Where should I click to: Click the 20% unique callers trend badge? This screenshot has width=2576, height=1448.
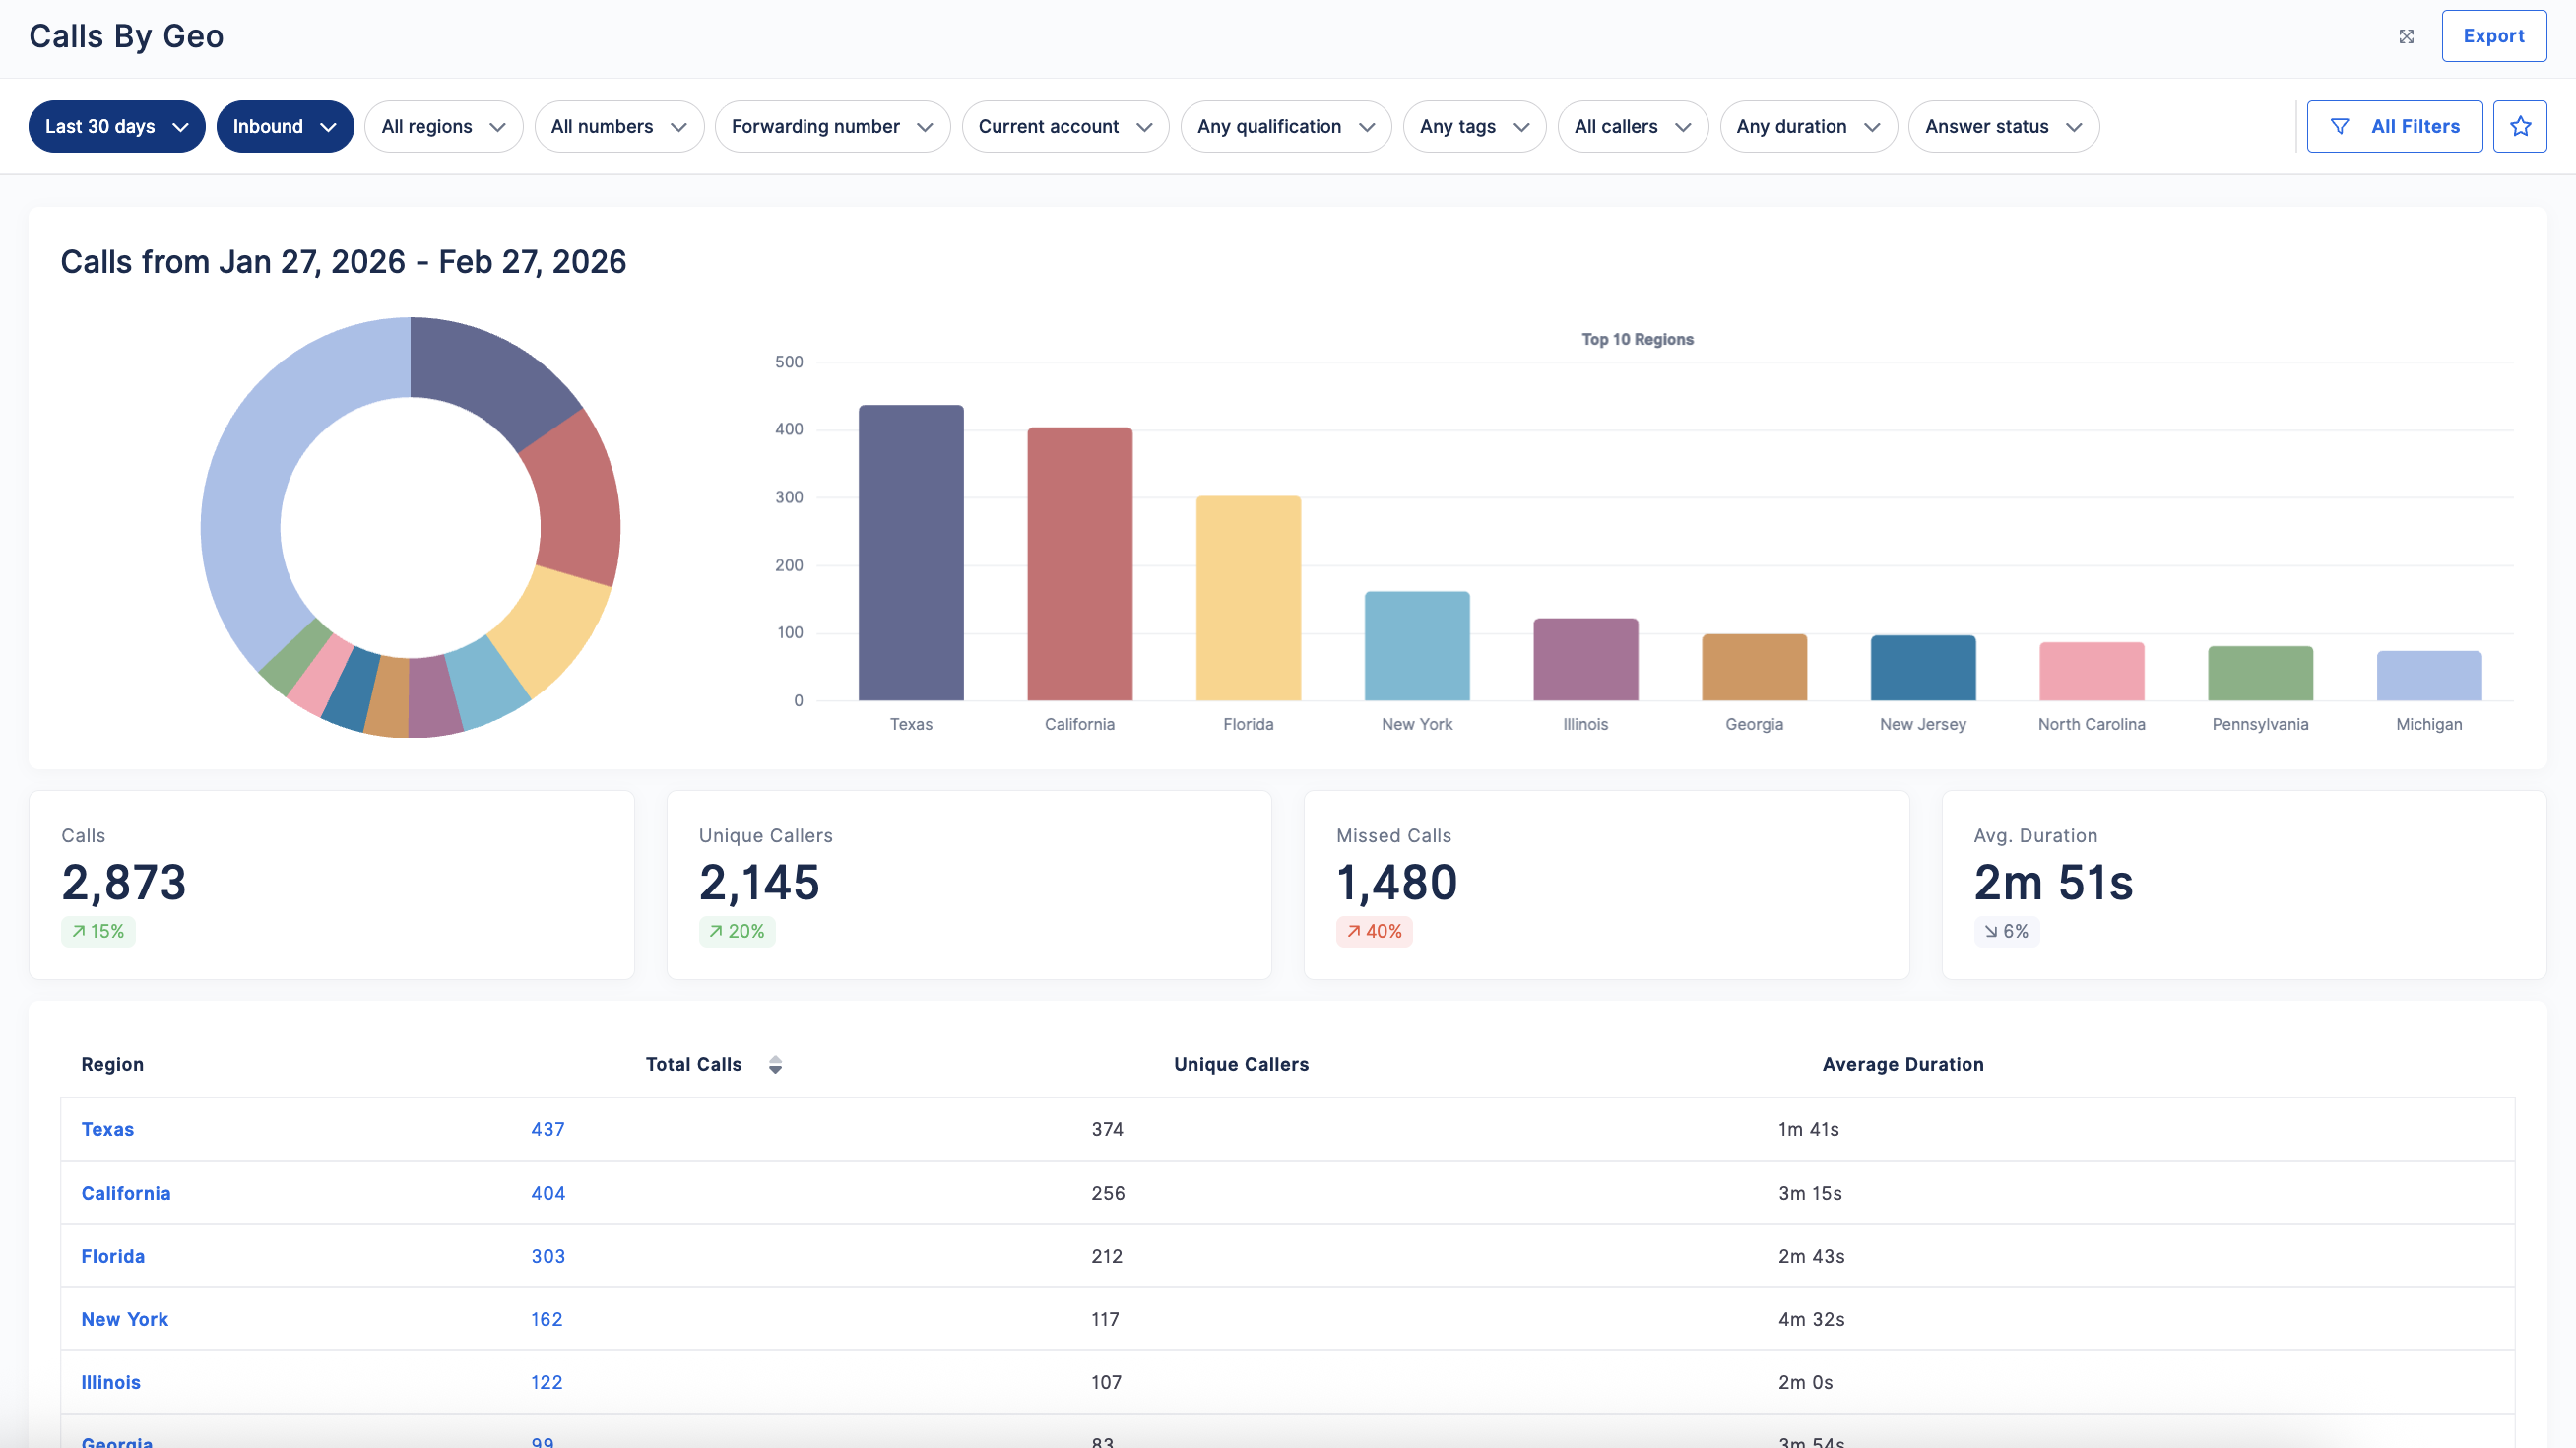click(737, 932)
